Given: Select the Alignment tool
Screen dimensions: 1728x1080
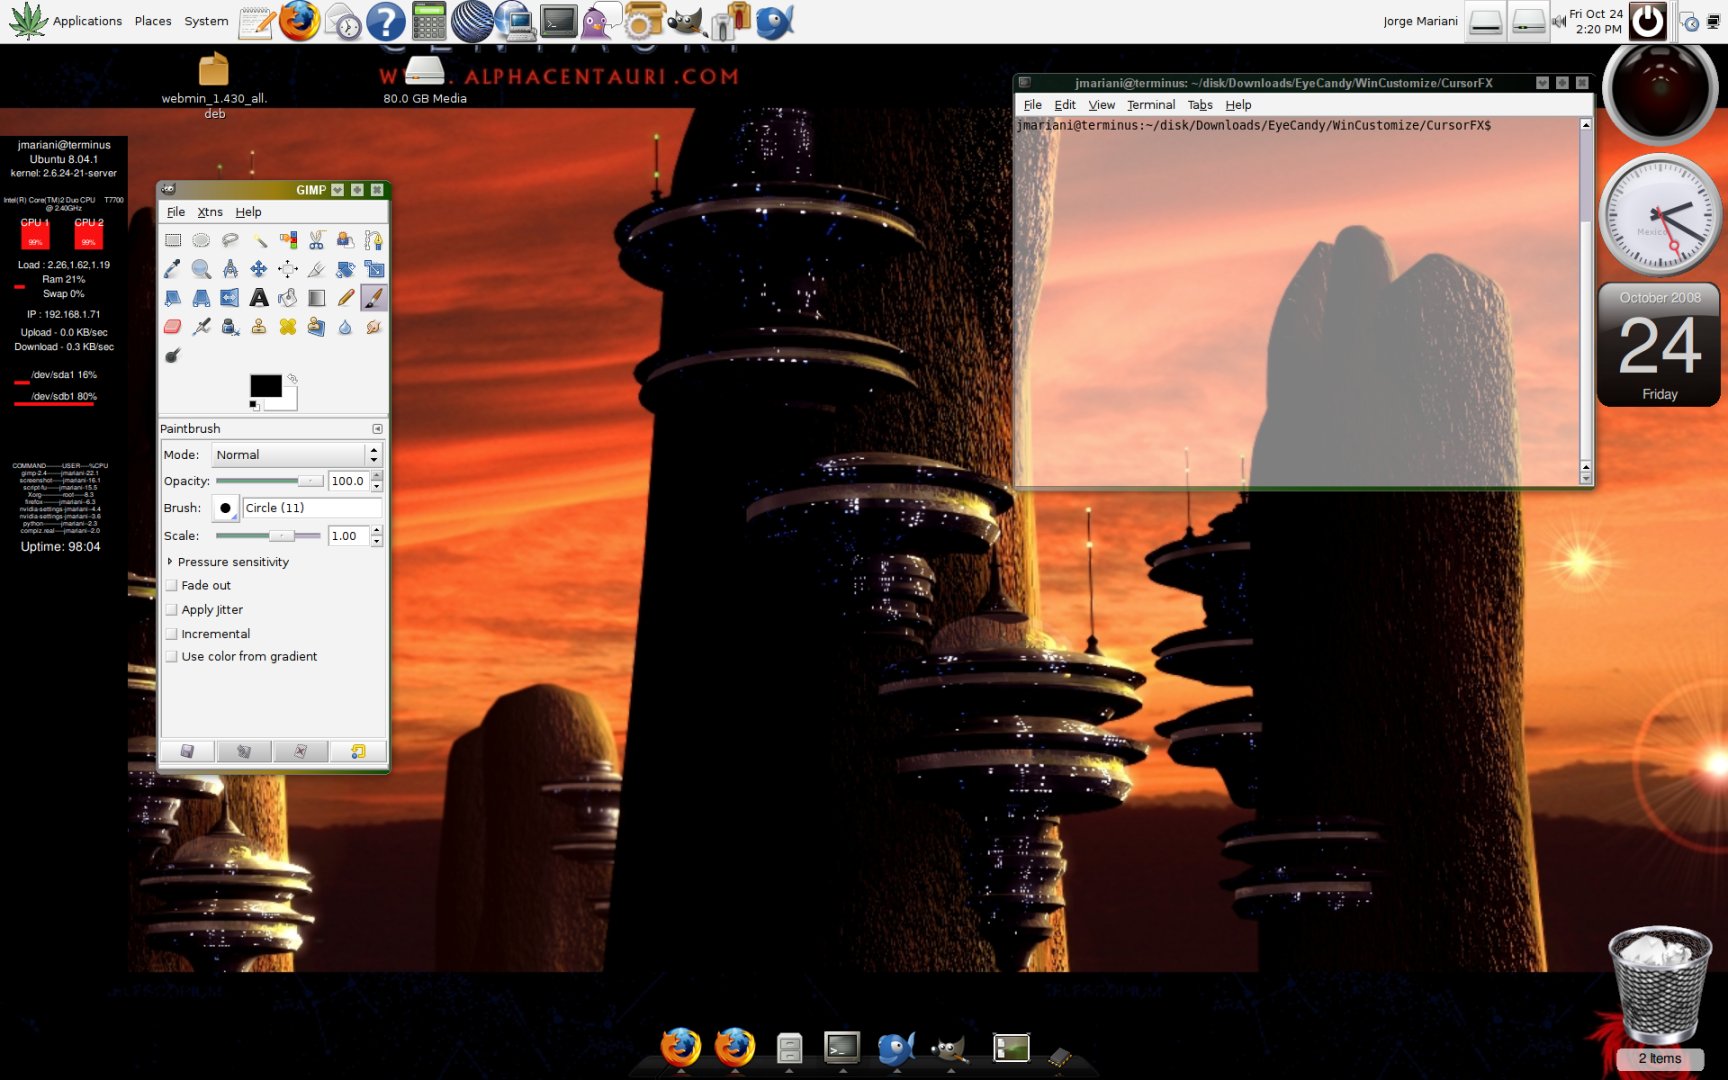Looking at the screenshot, I should [288, 269].
